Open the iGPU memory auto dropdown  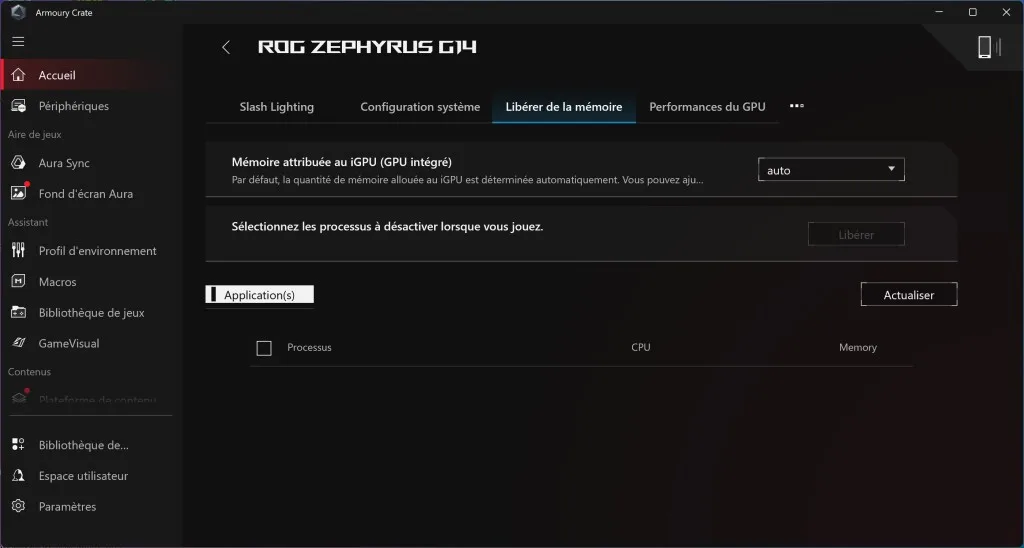pyautogui.click(x=831, y=170)
